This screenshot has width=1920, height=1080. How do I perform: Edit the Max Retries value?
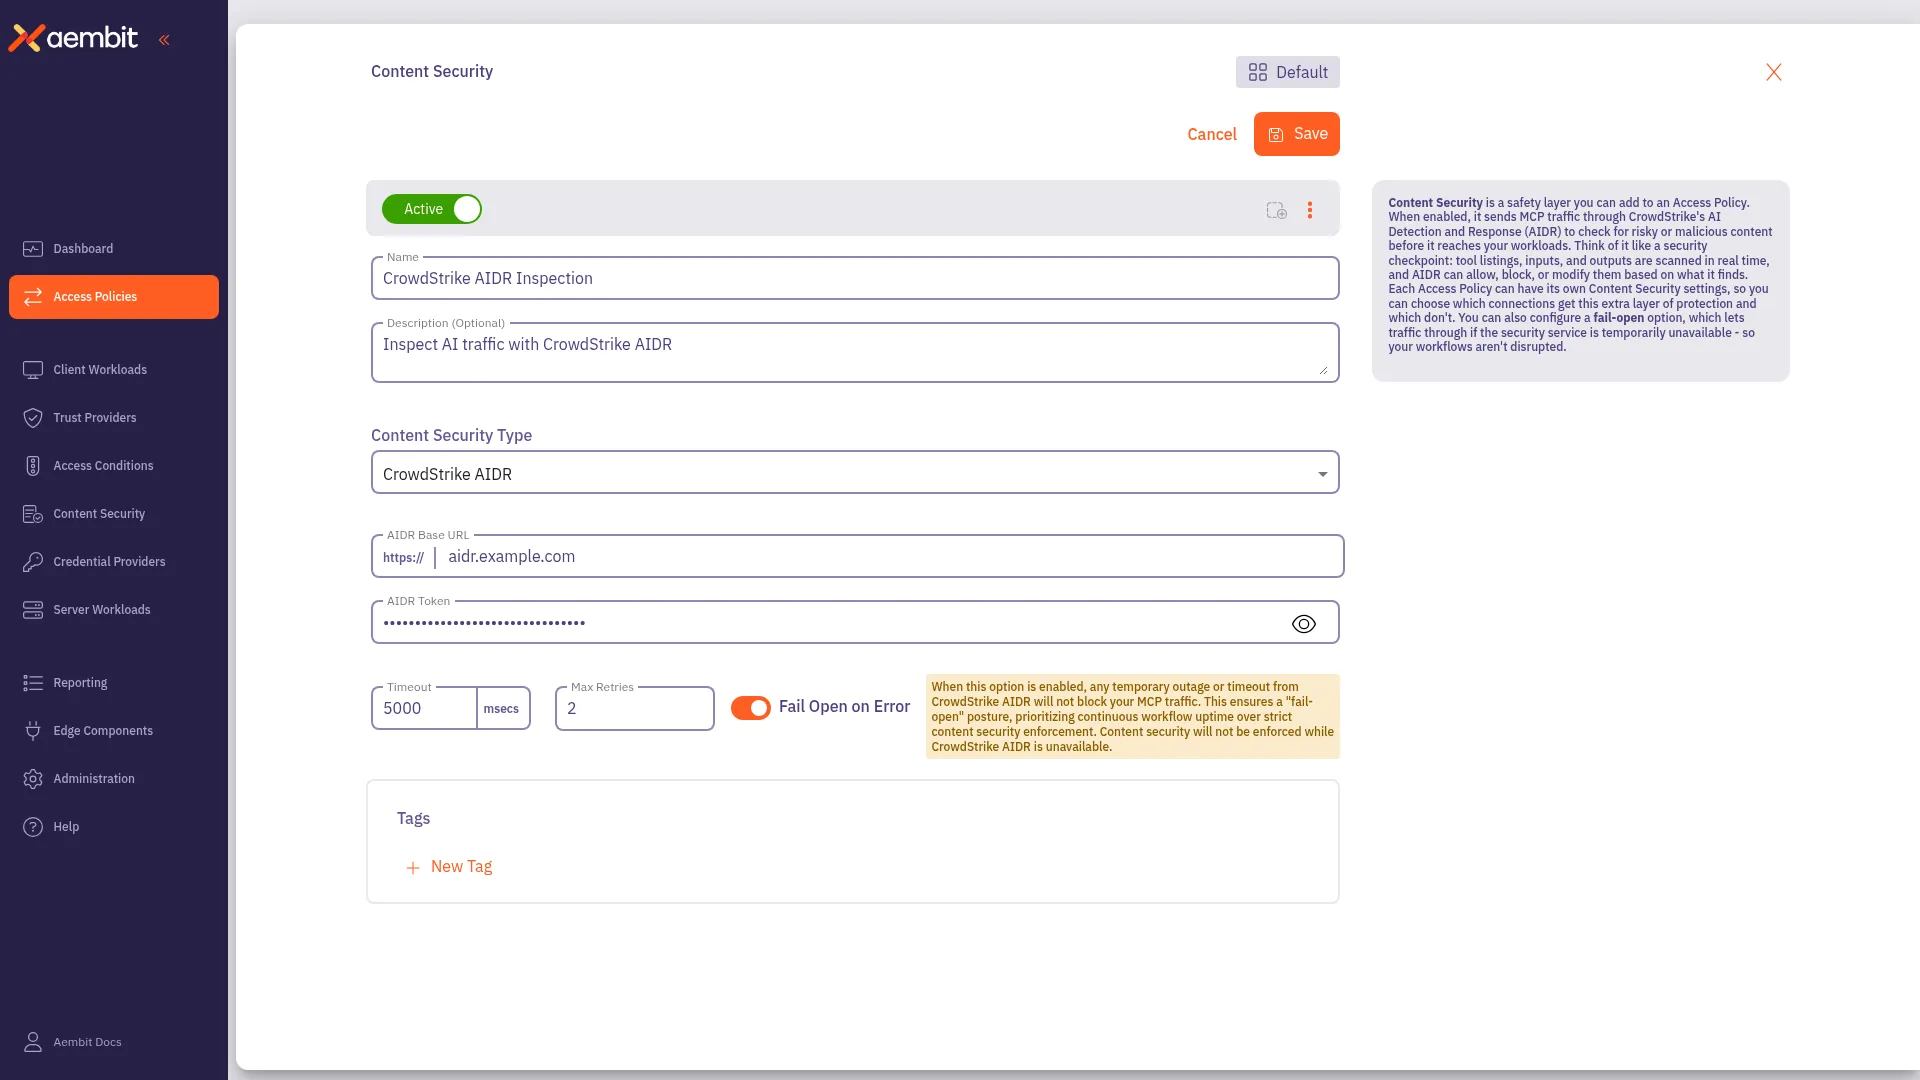635,708
